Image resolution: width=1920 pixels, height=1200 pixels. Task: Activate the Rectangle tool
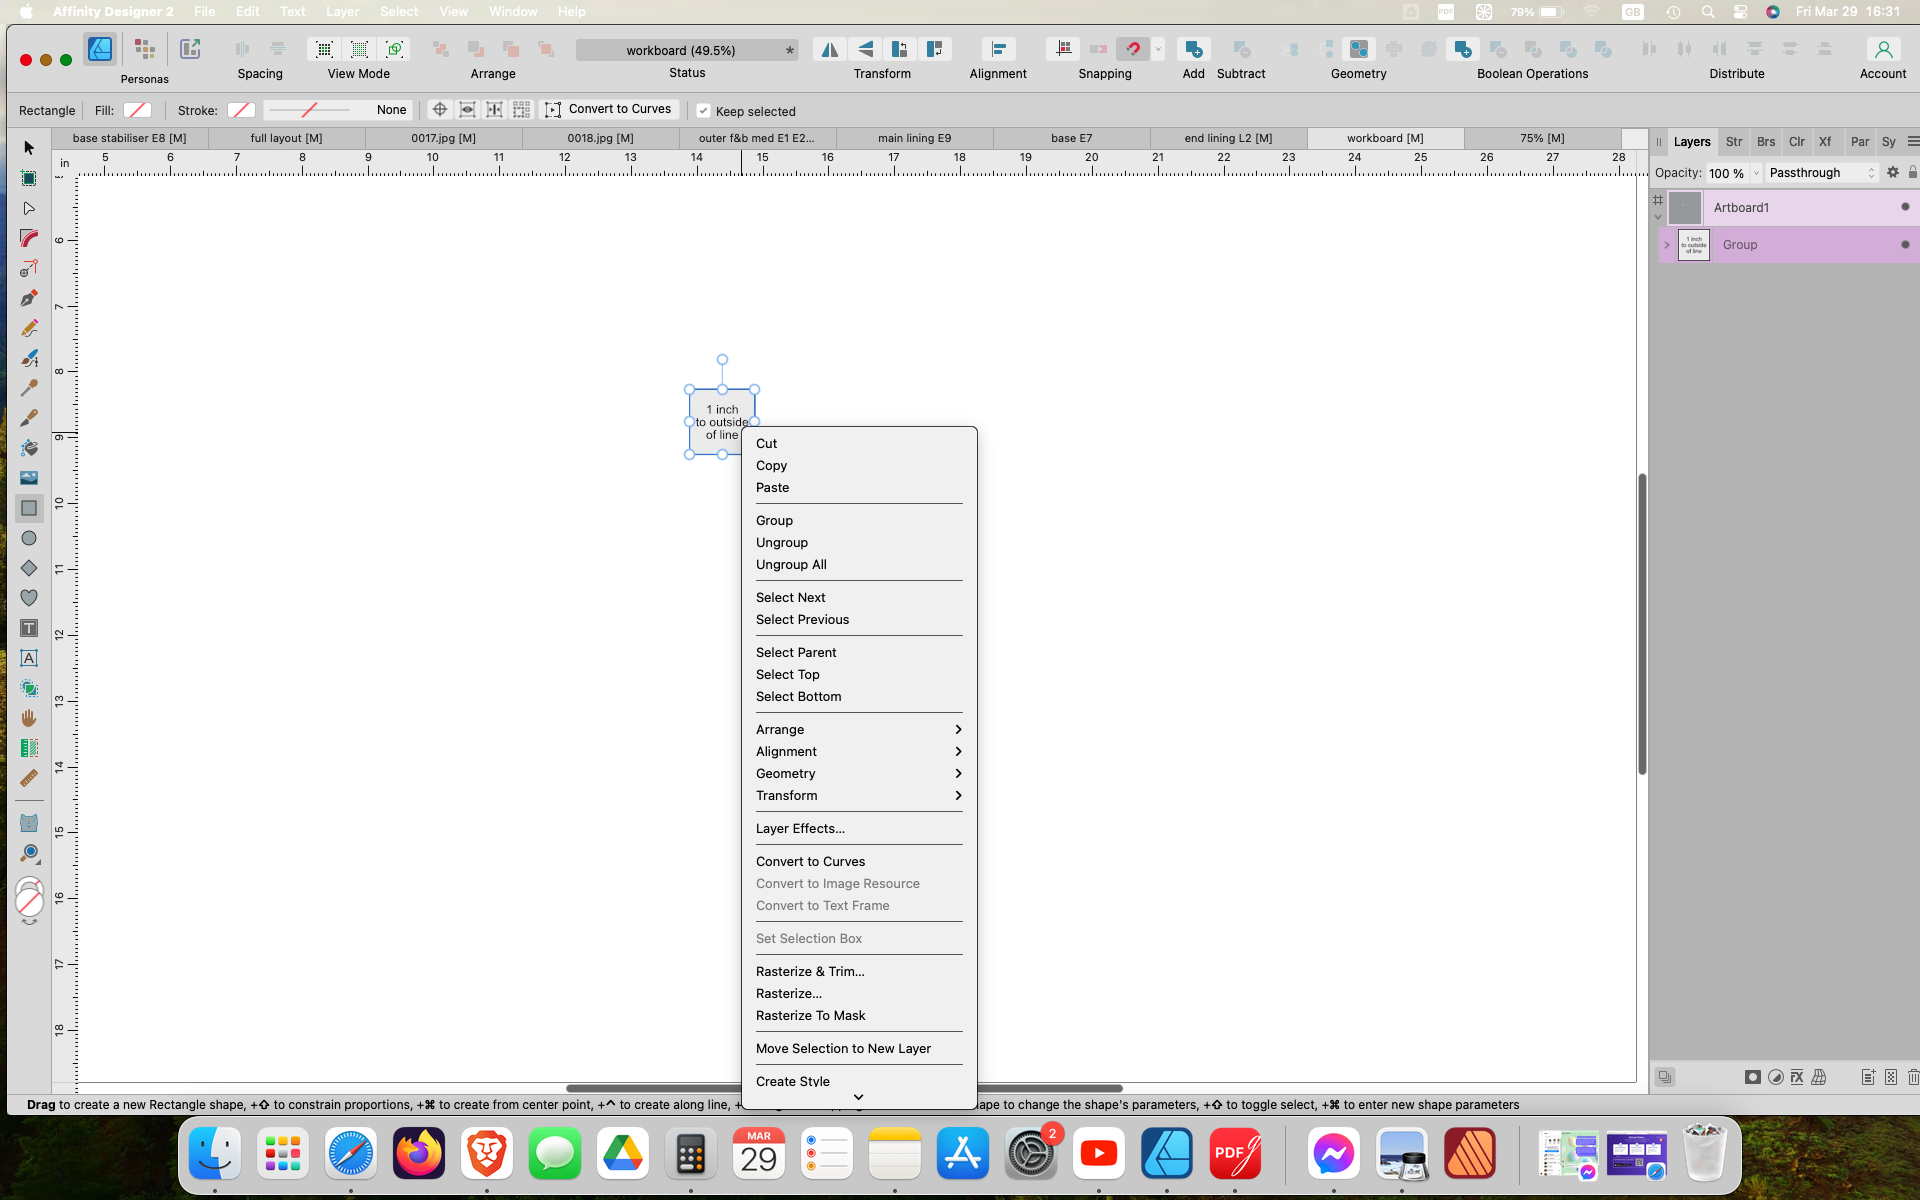29,508
